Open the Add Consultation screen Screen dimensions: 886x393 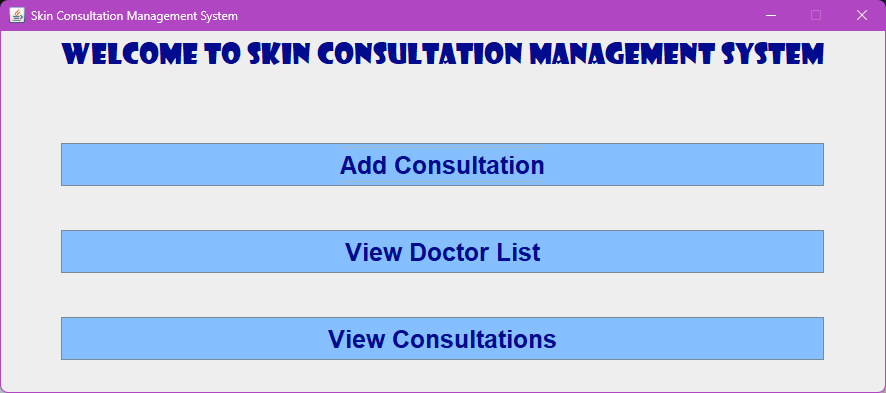point(442,164)
